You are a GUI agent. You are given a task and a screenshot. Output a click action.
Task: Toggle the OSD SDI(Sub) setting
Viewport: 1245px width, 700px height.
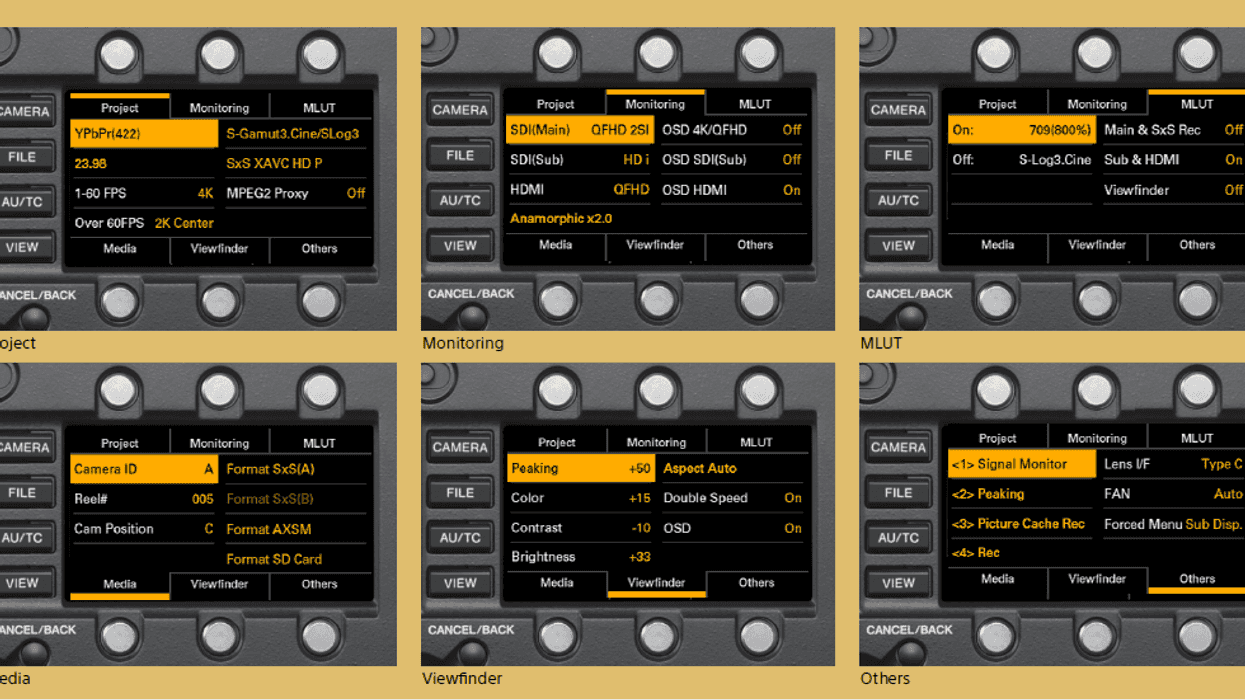(732, 160)
